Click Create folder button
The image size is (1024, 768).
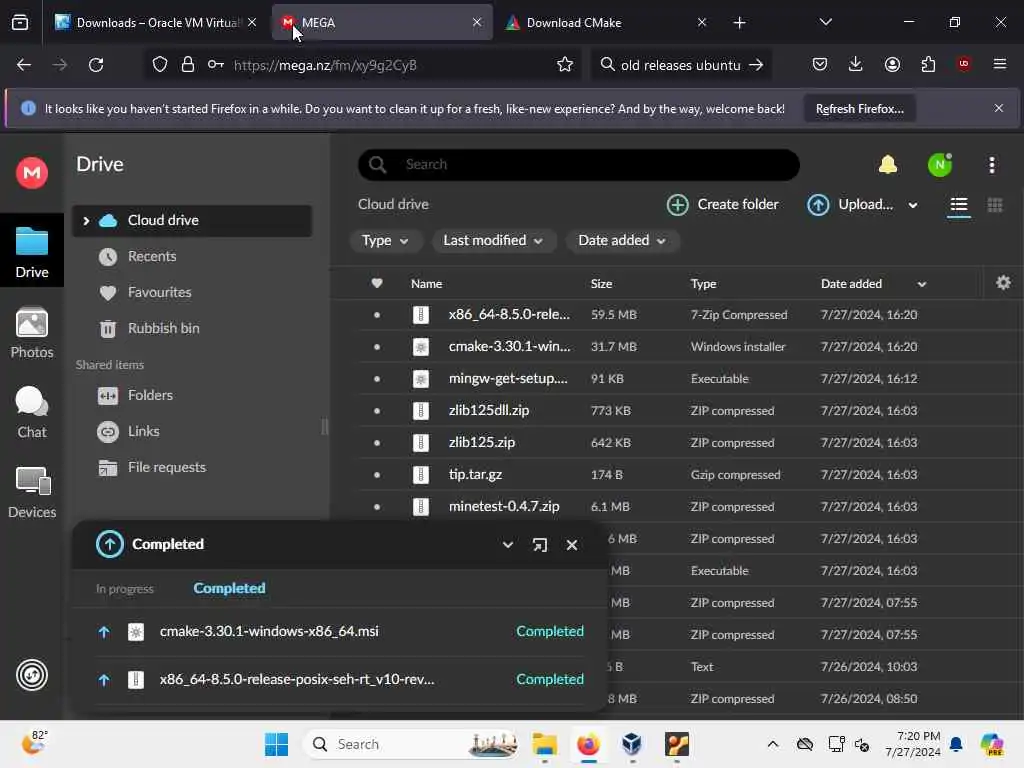coord(722,205)
